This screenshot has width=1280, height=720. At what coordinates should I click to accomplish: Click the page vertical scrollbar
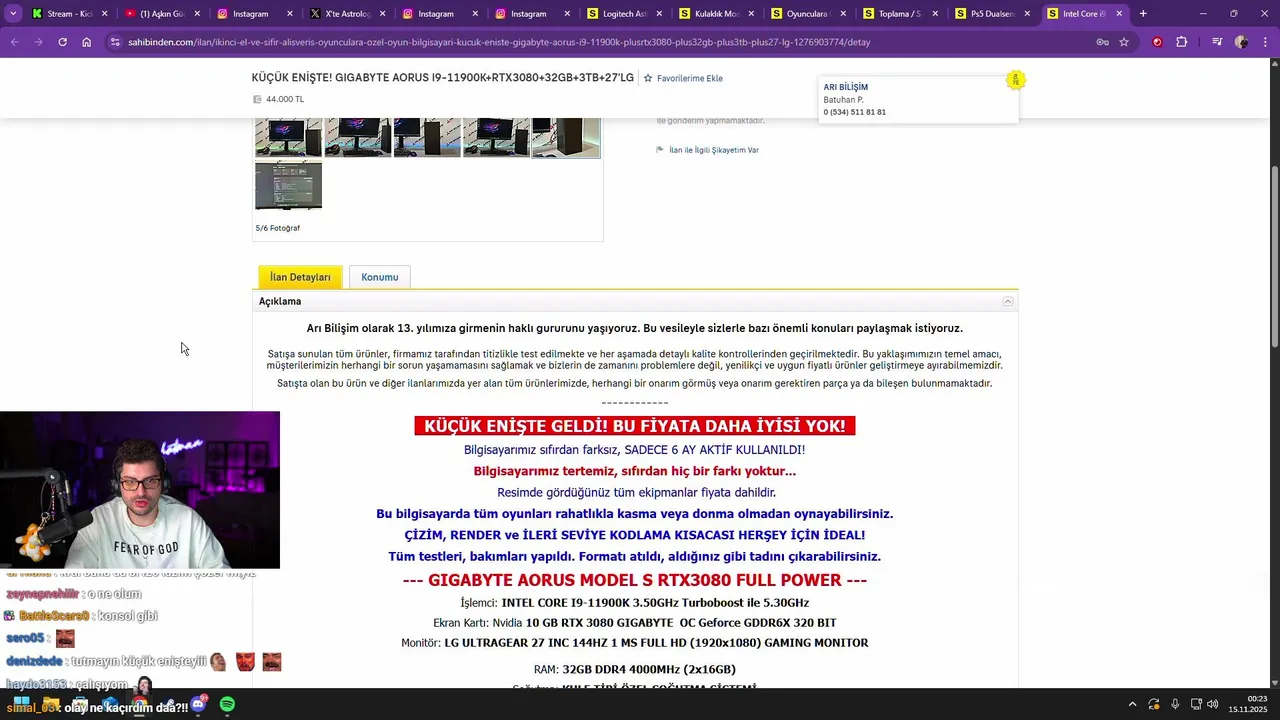click(1274, 255)
